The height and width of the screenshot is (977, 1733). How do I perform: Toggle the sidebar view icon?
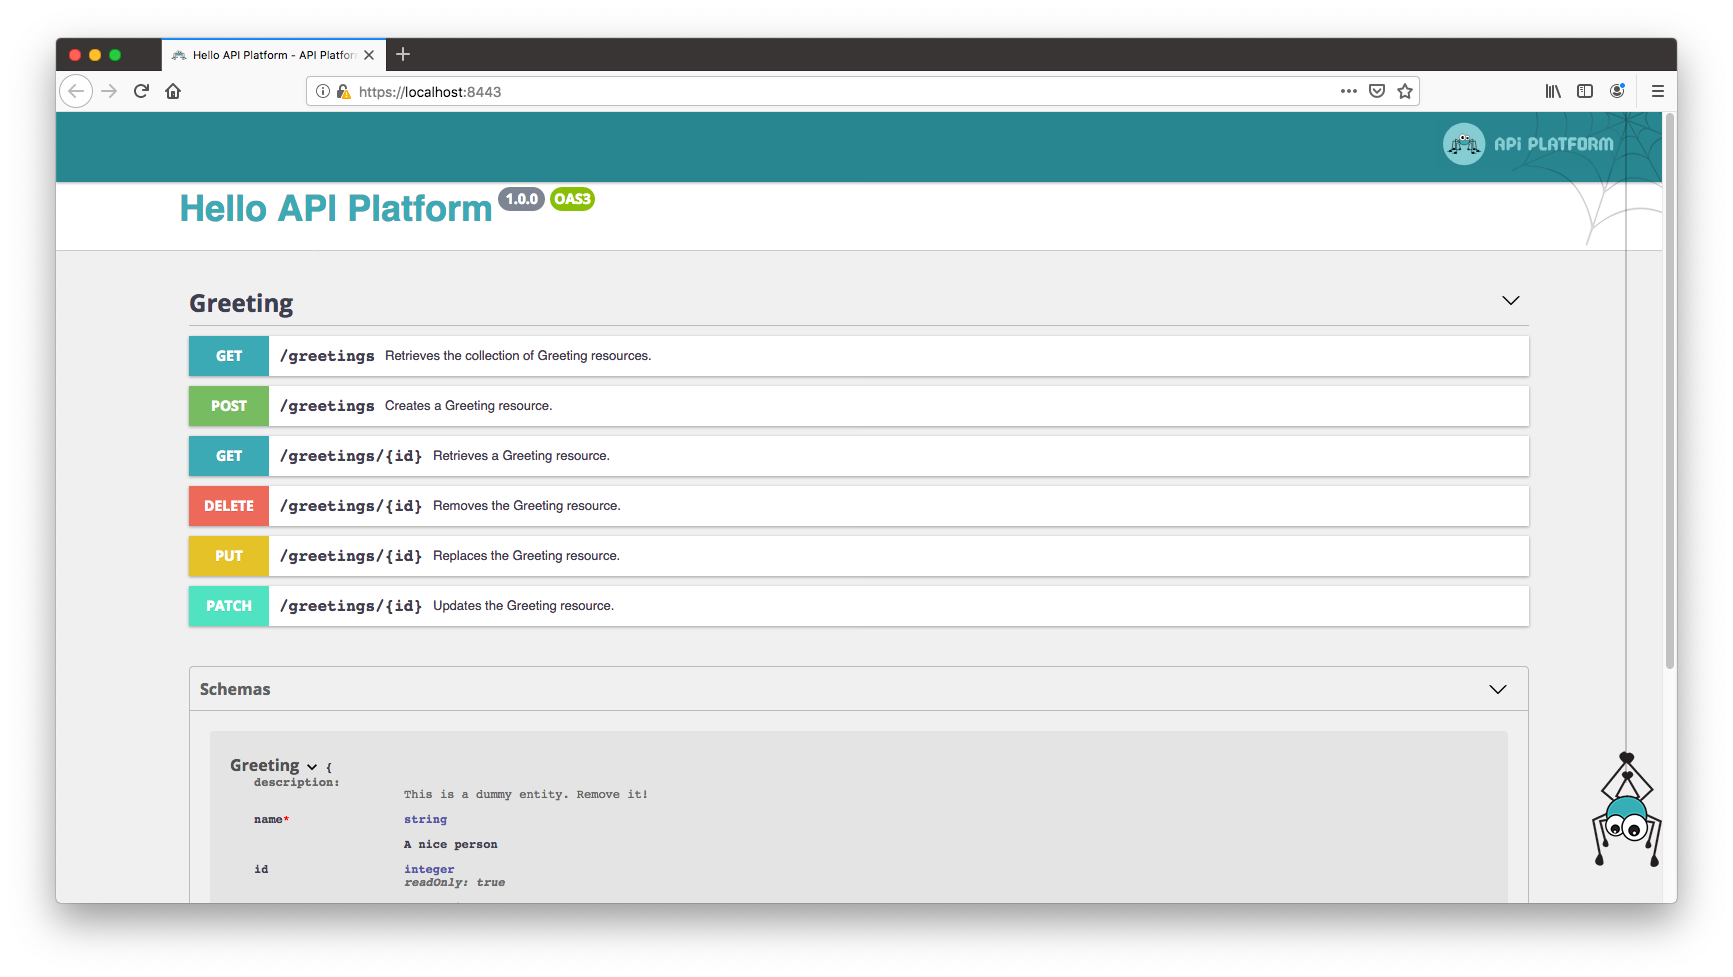point(1585,91)
